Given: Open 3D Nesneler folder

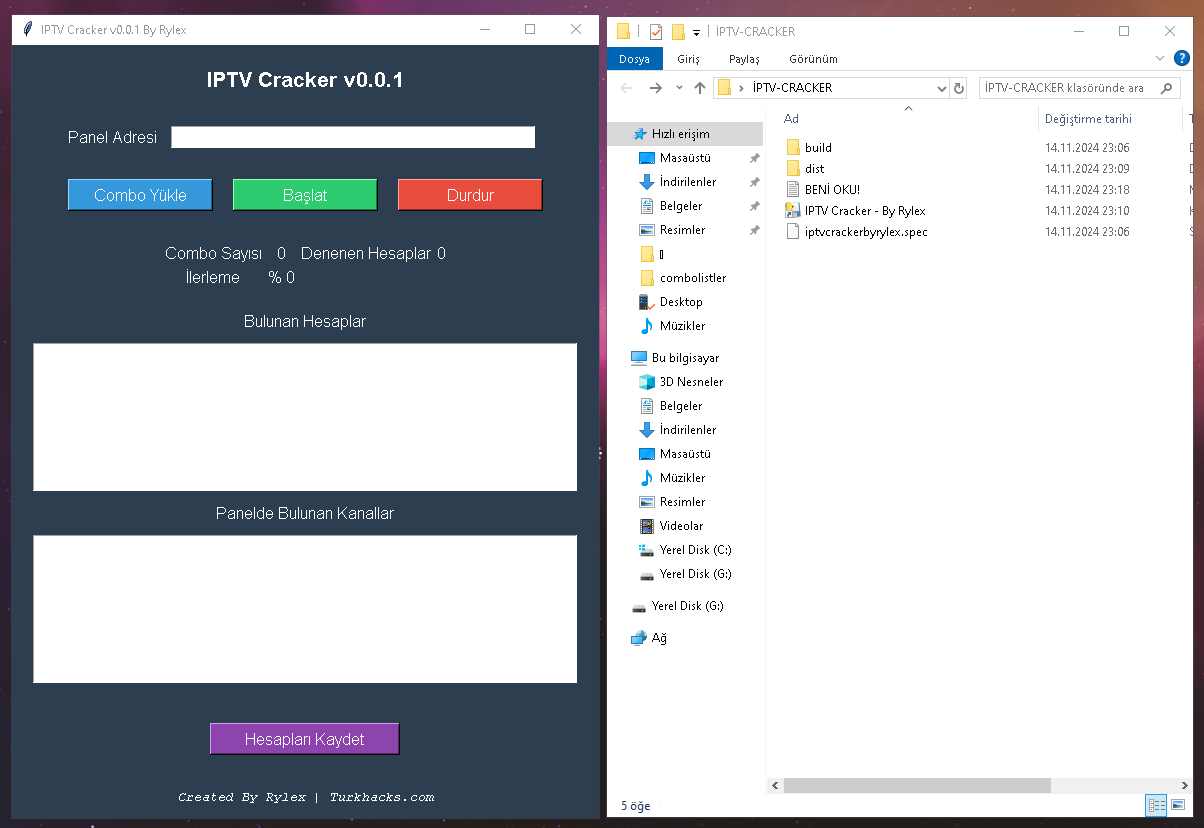Looking at the screenshot, I should [x=691, y=382].
